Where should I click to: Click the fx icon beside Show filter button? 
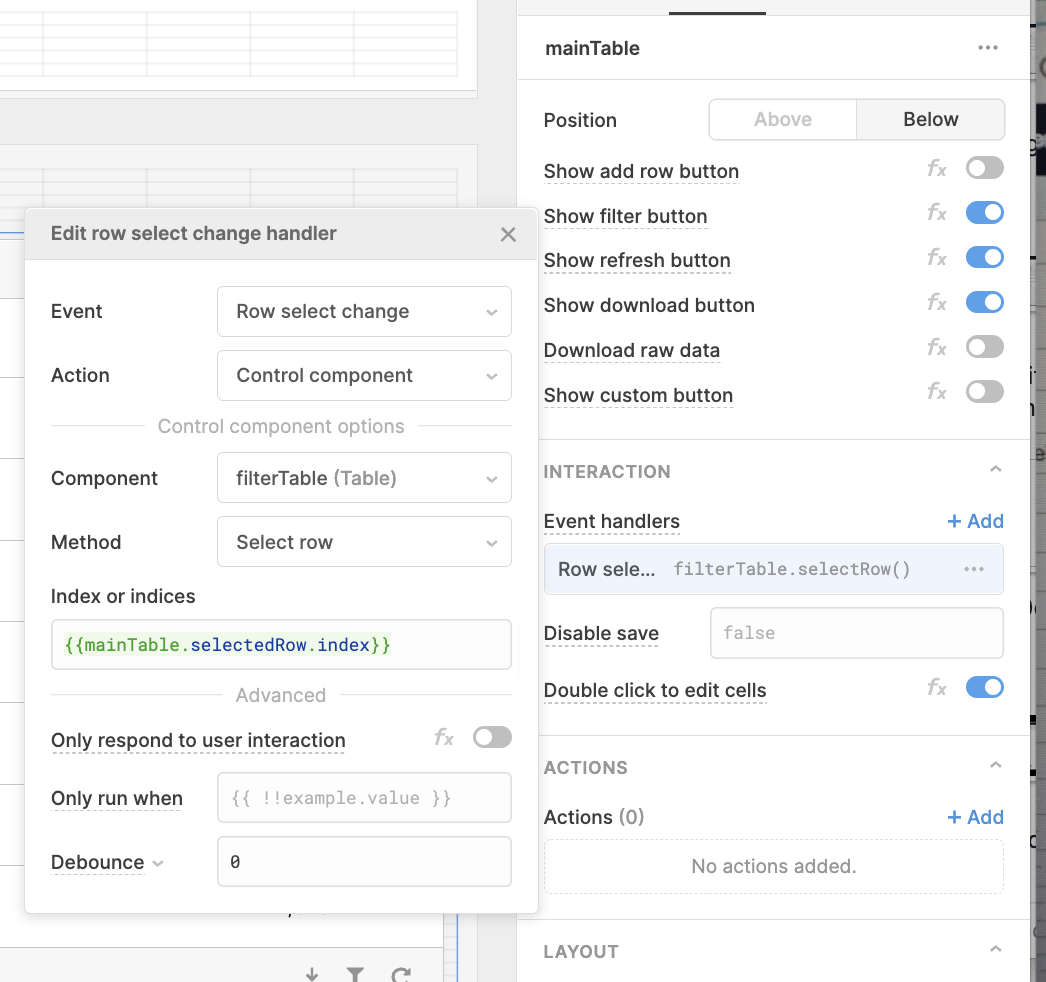[936, 212]
